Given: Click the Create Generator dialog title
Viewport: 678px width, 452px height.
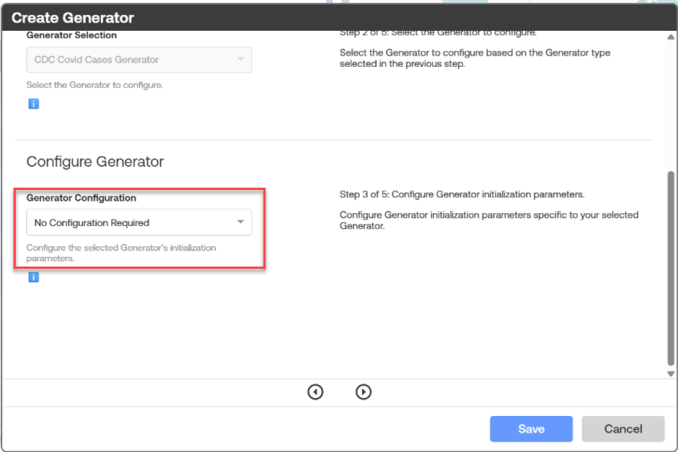Looking at the screenshot, I should pyautogui.click(x=73, y=18).
